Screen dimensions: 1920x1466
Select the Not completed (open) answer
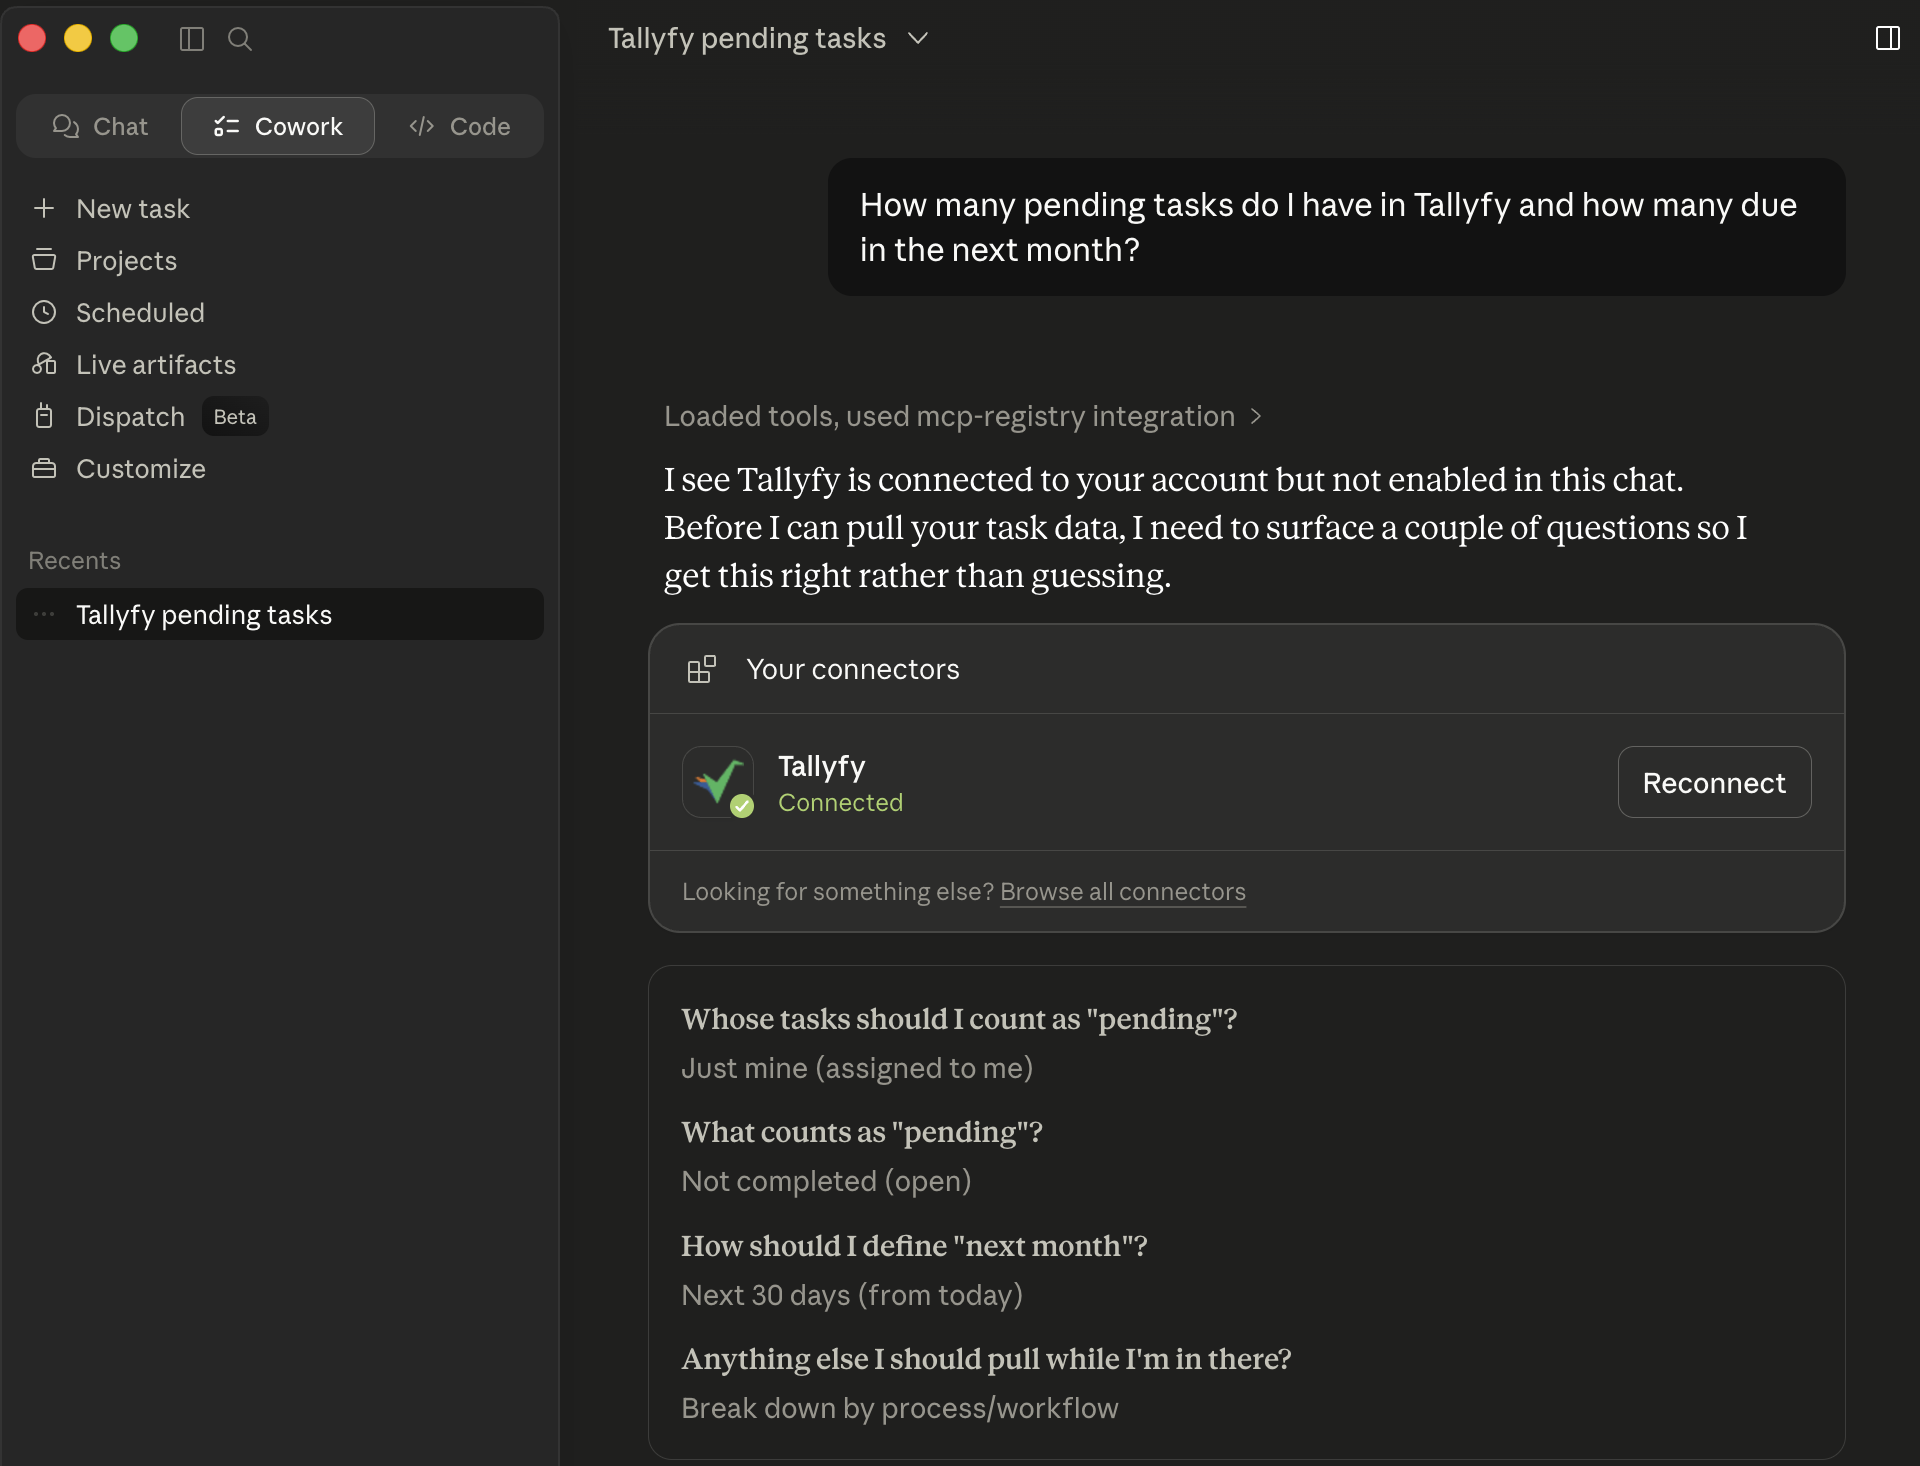(826, 1181)
